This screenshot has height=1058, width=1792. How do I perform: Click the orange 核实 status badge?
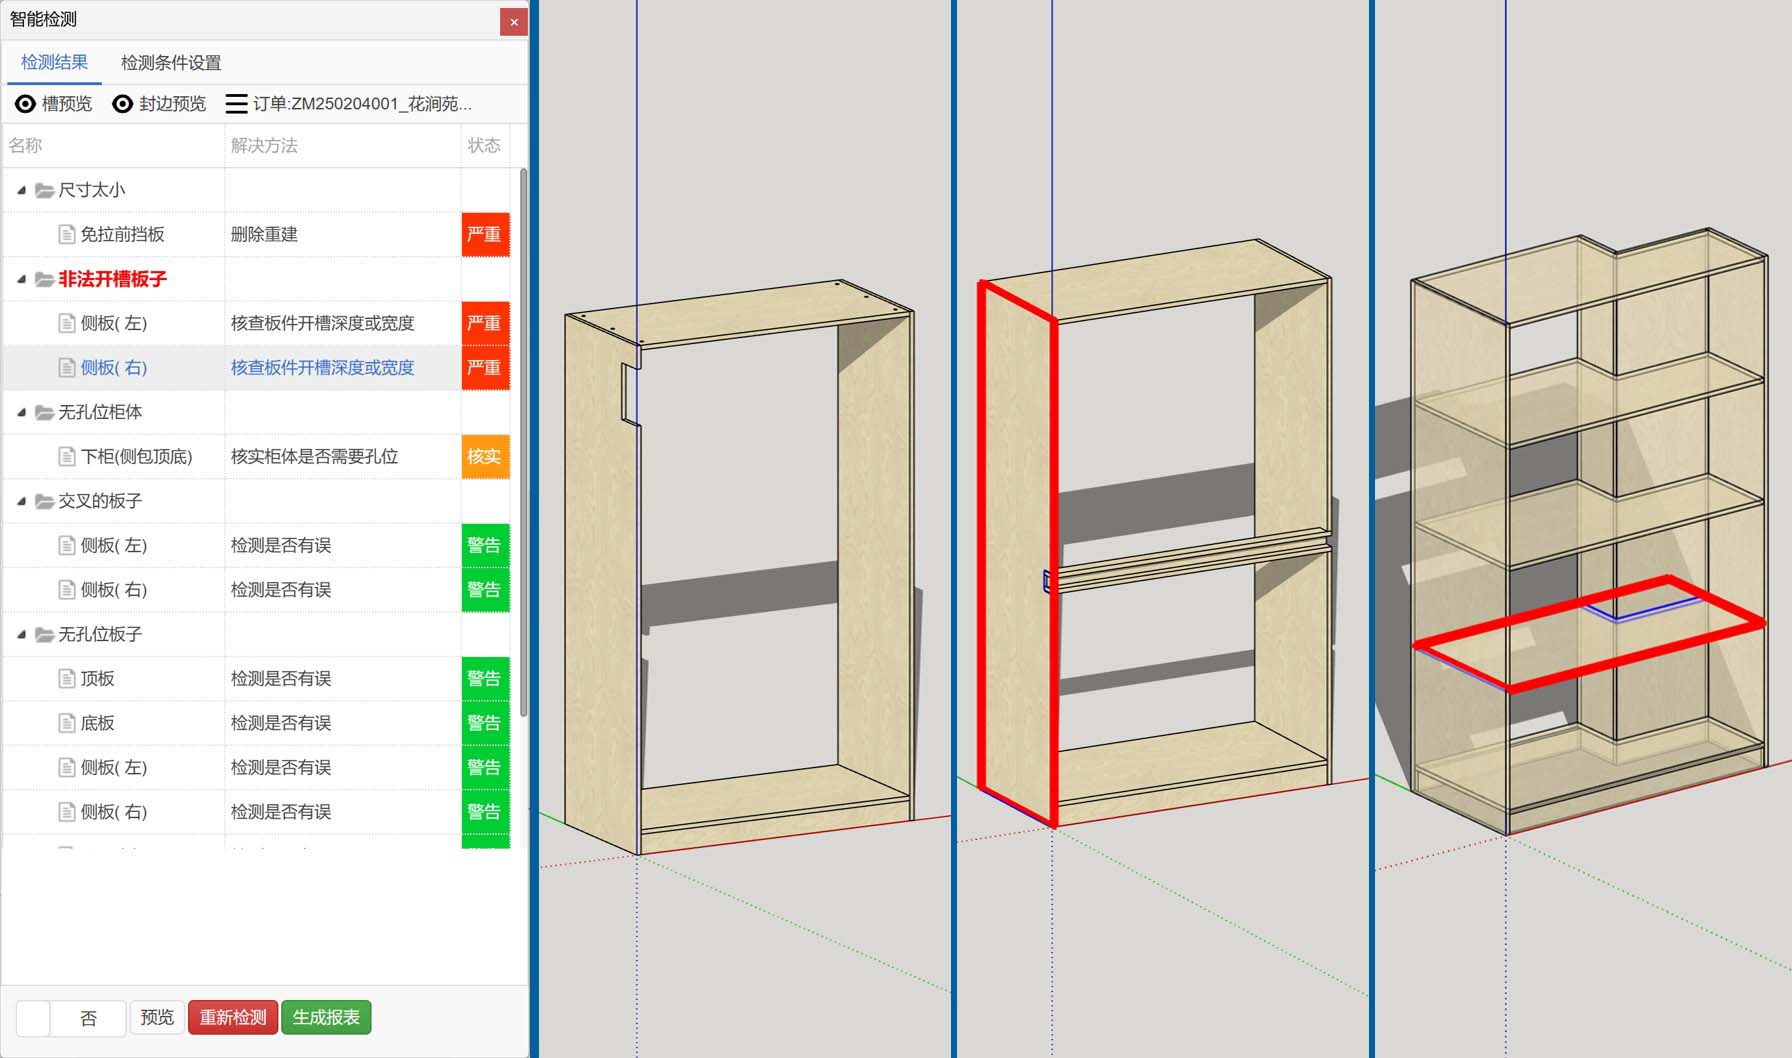point(485,457)
